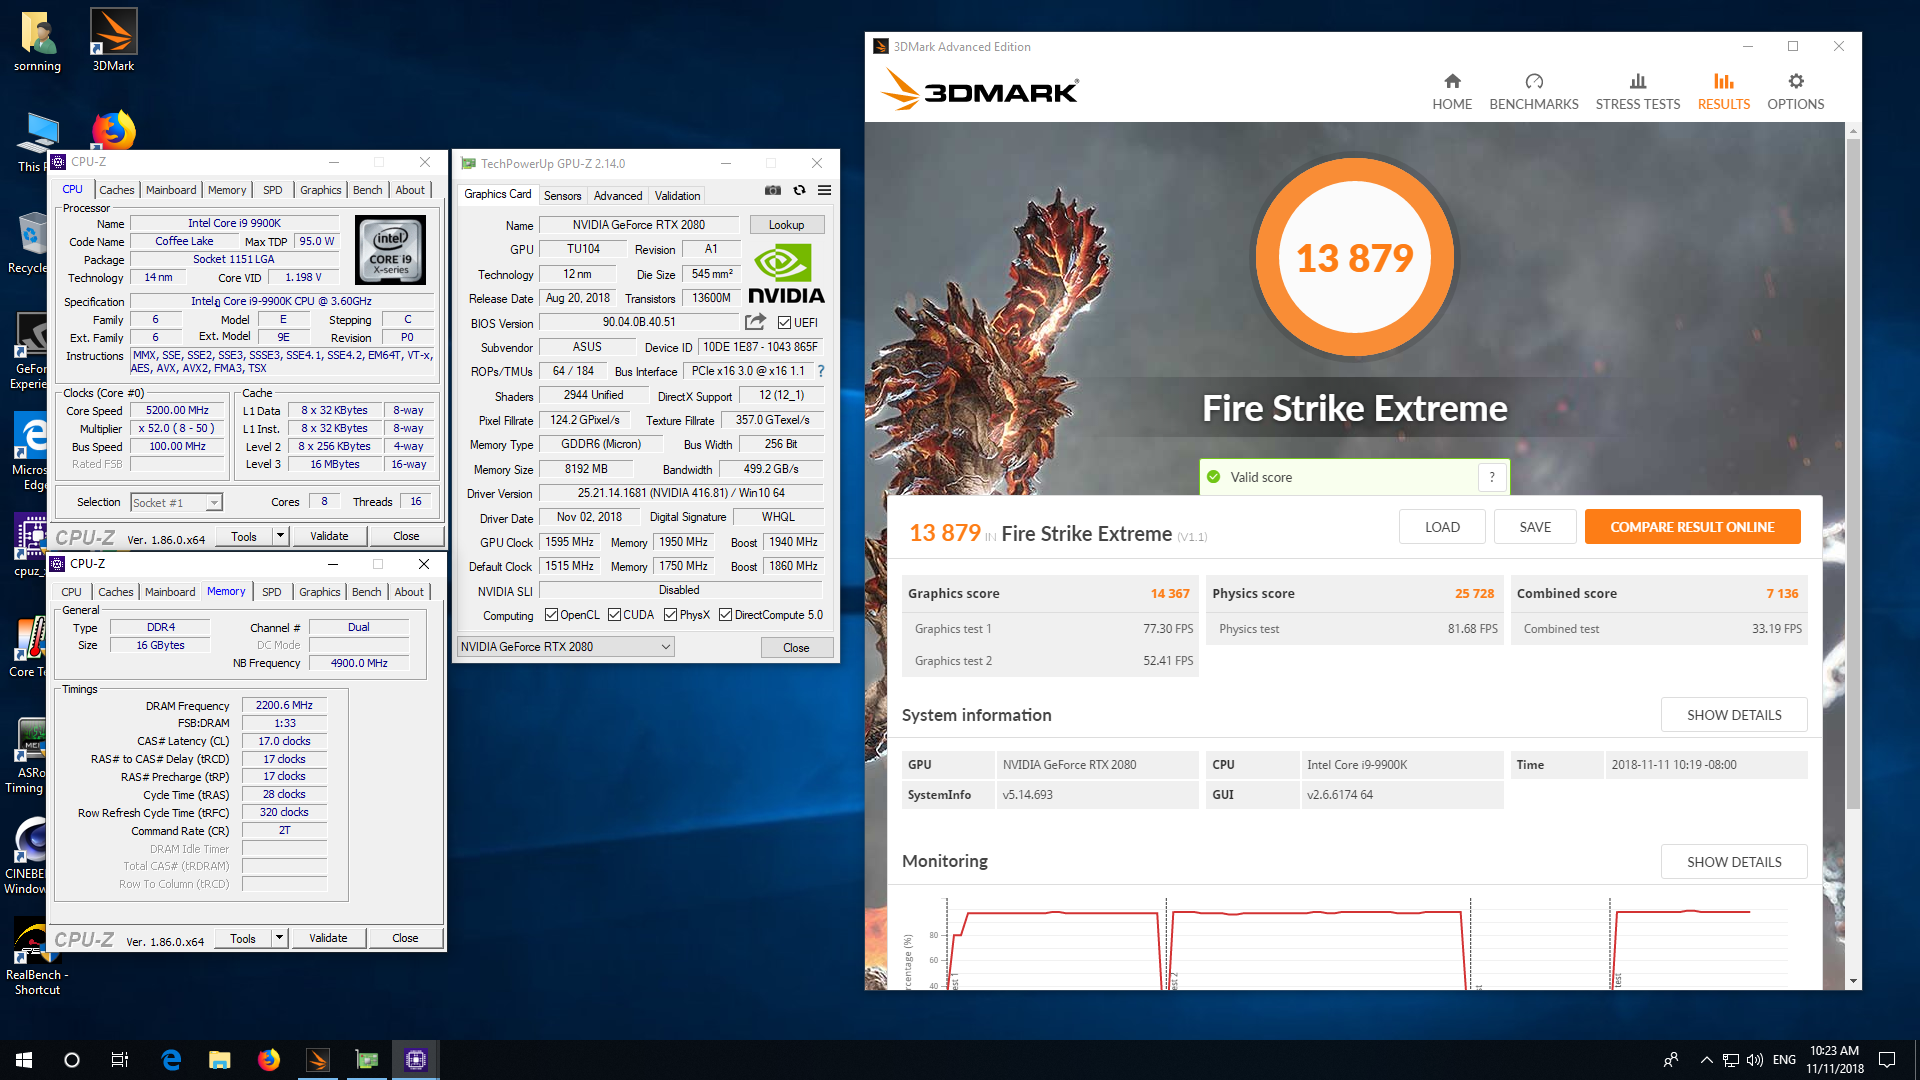Click the NVIDIA logo in GPU-Z
This screenshot has height=1080, width=1920.
pyautogui.click(x=786, y=274)
